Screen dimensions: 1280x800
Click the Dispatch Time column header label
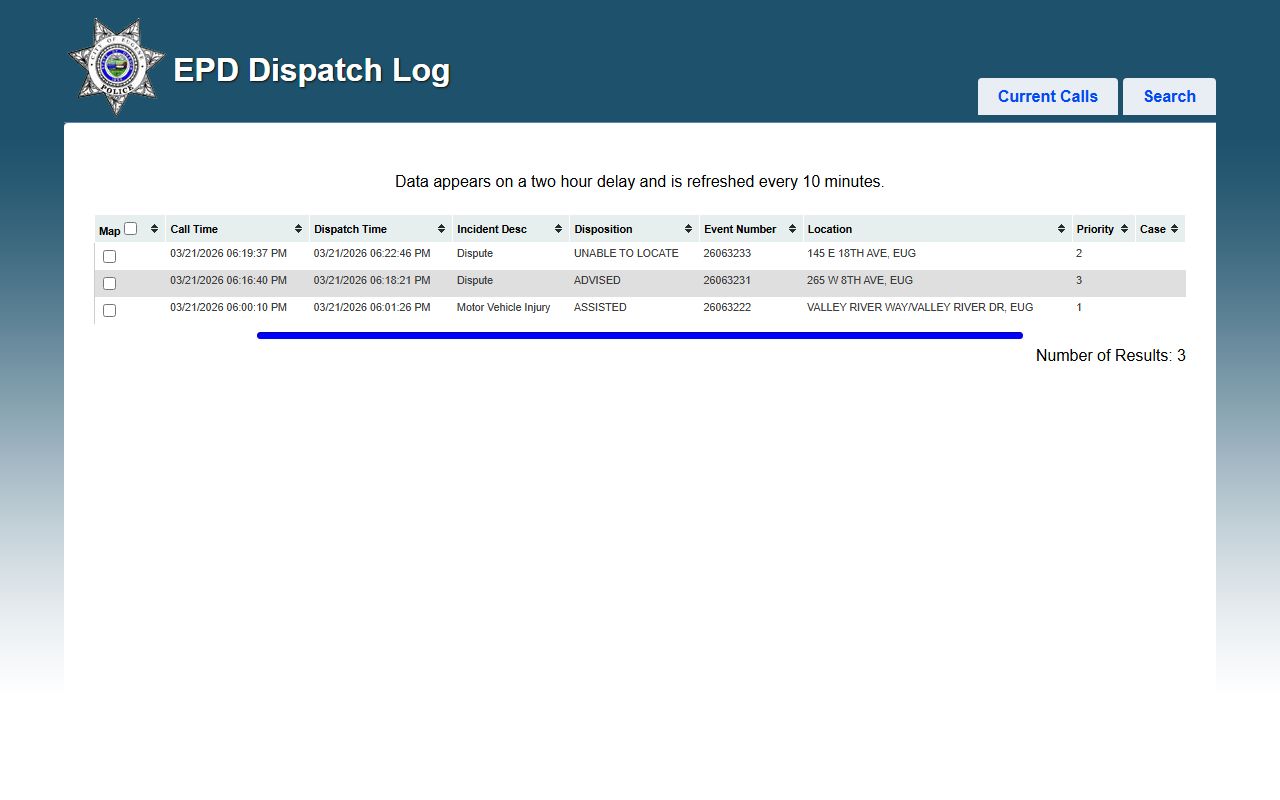[x=350, y=229]
